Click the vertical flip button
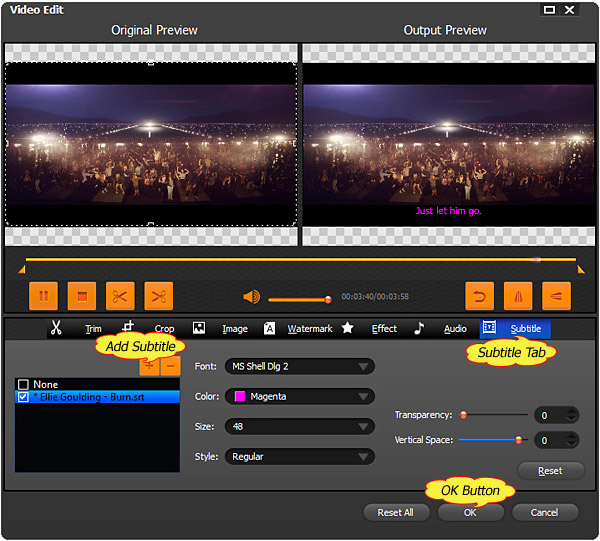This screenshot has height=541, width=600. click(x=556, y=296)
